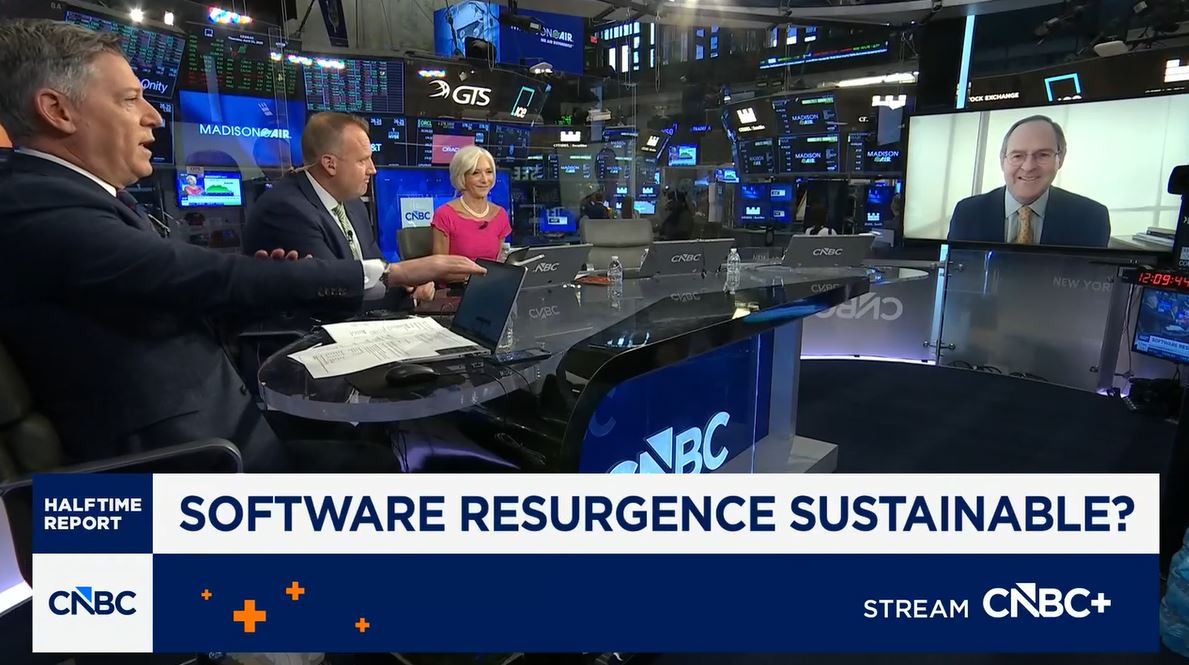The height and width of the screenshot is (665, 1189).
Task: Click the printed papers on the desk
Action: point(380,343)
